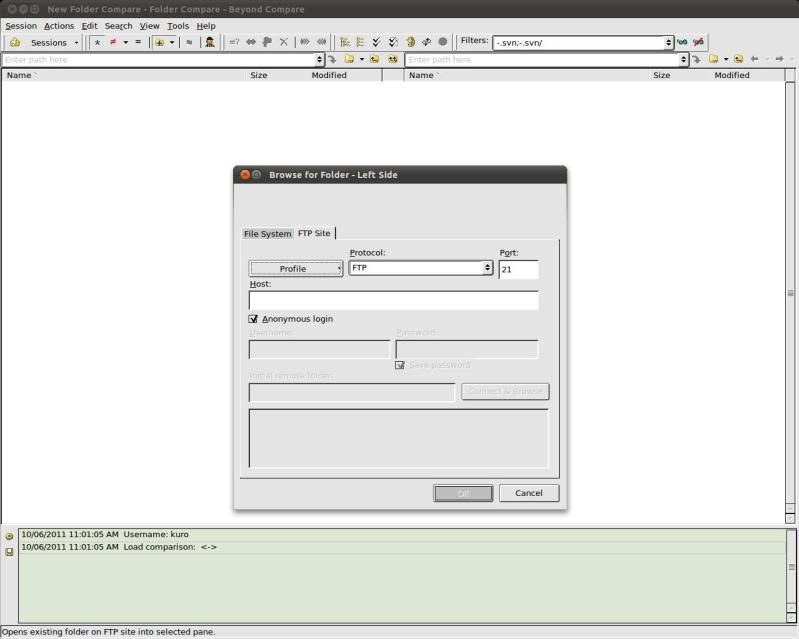
Task: Open the Tools menu
Action: pos(178,25)
